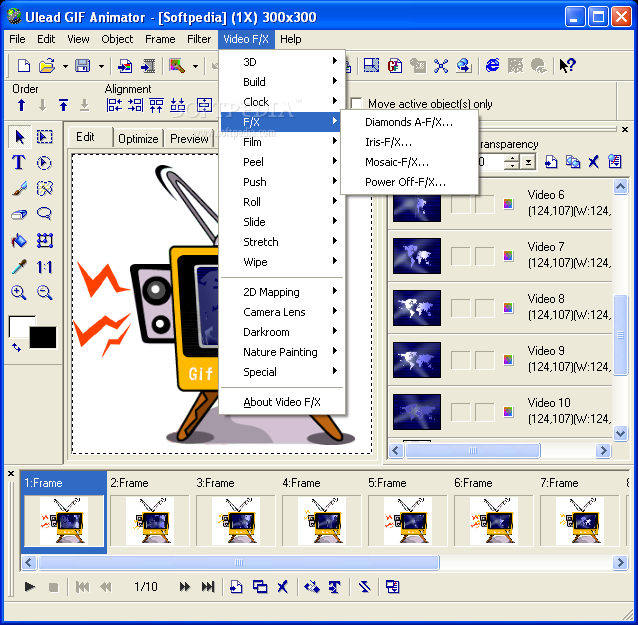This screenshot has width=638, height=625.
Task: Select the Eyedropper tool
Action: click(x=19, y=267)
